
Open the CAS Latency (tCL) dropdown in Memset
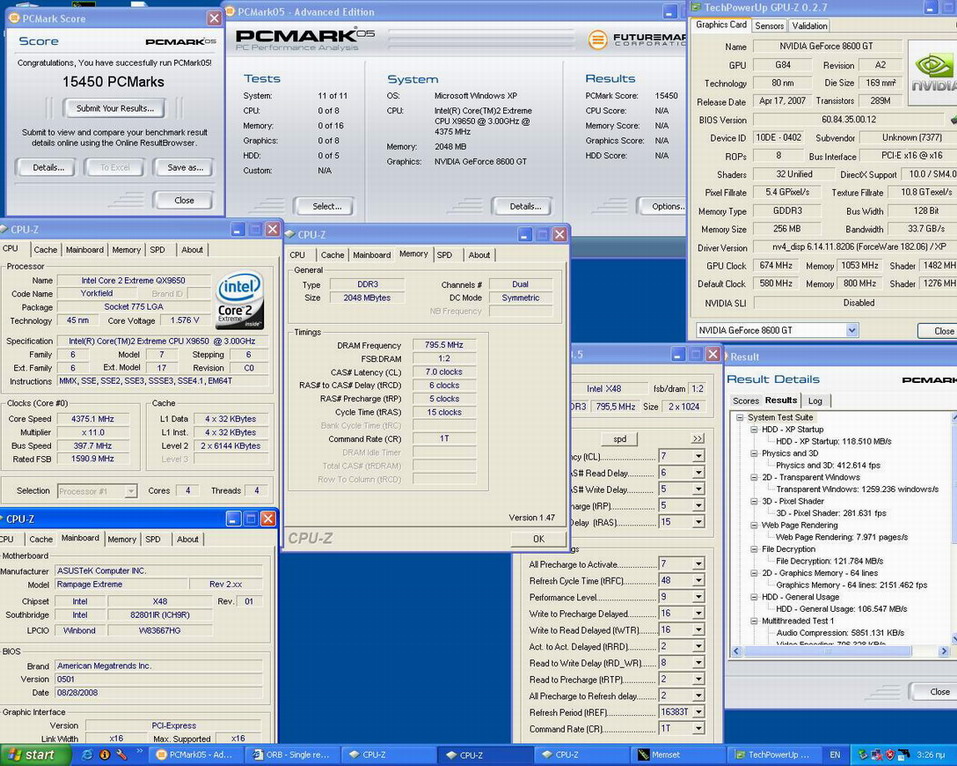[x=698, y=456]
